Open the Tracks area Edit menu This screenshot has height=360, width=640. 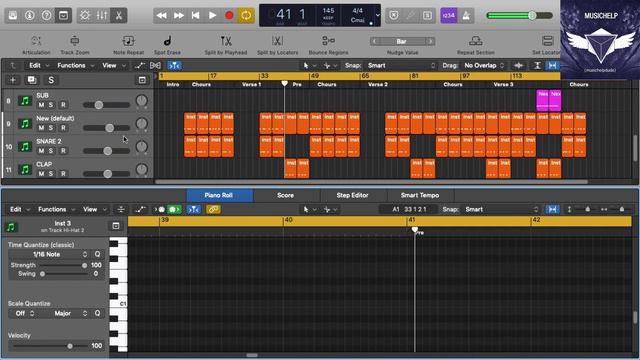pyautogui.click(x=39, y=65)
